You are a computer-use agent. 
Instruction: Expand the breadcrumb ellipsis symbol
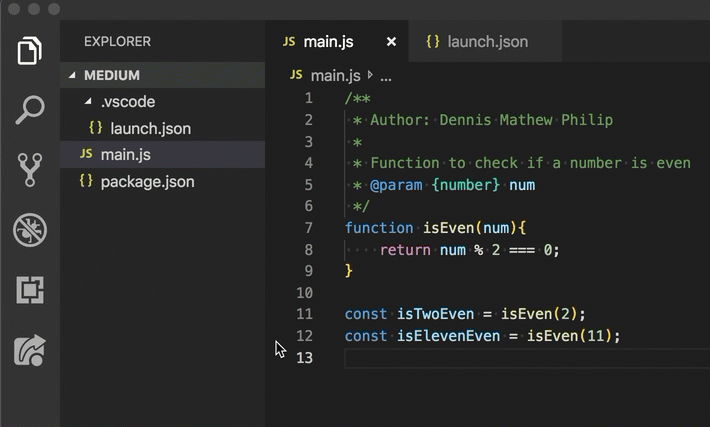(386, 77)
